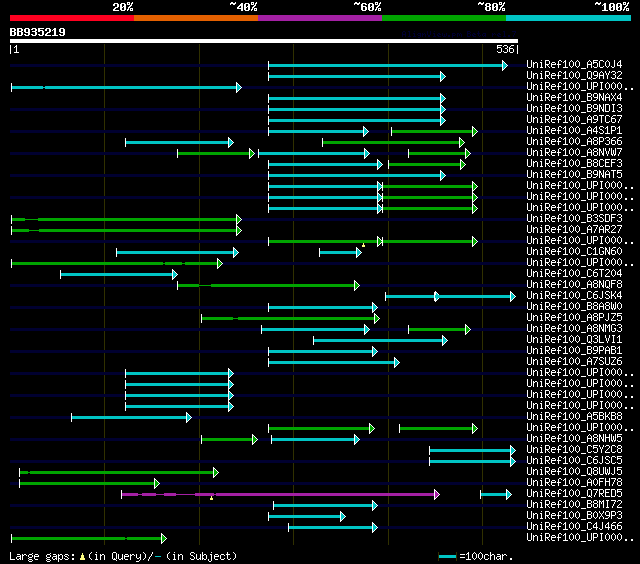Image resolution: width=640 pixels, height=564 pixels.
Task: Select the UniRef100_A8NQF8 label
Action: (x=574, y=285)
